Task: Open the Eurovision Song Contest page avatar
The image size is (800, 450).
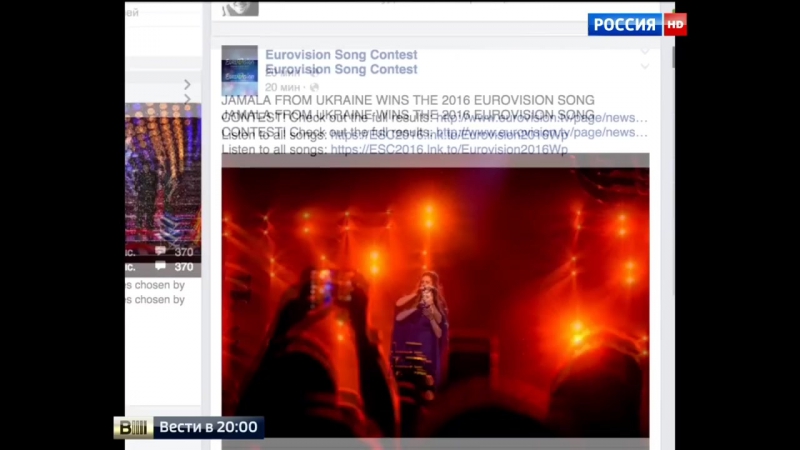Action: 240,70
